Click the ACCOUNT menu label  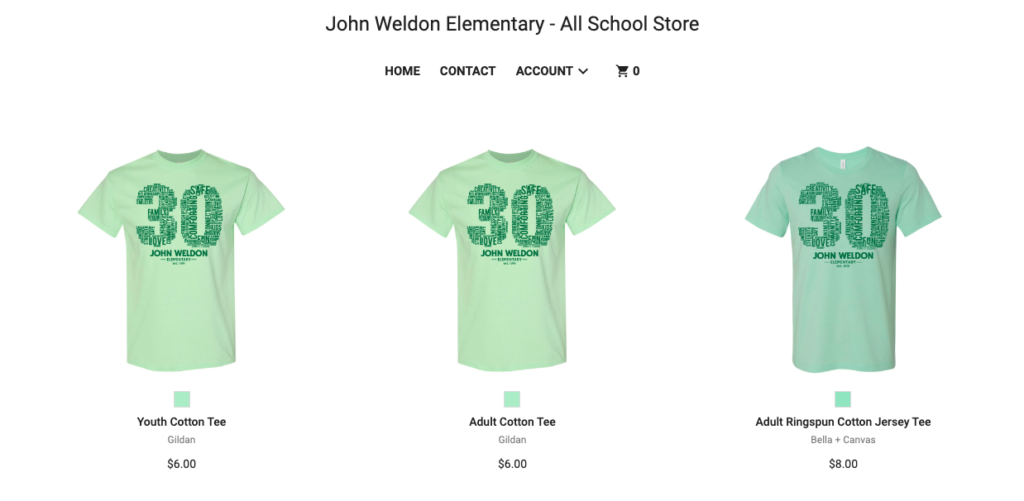[x=544, y=71]
